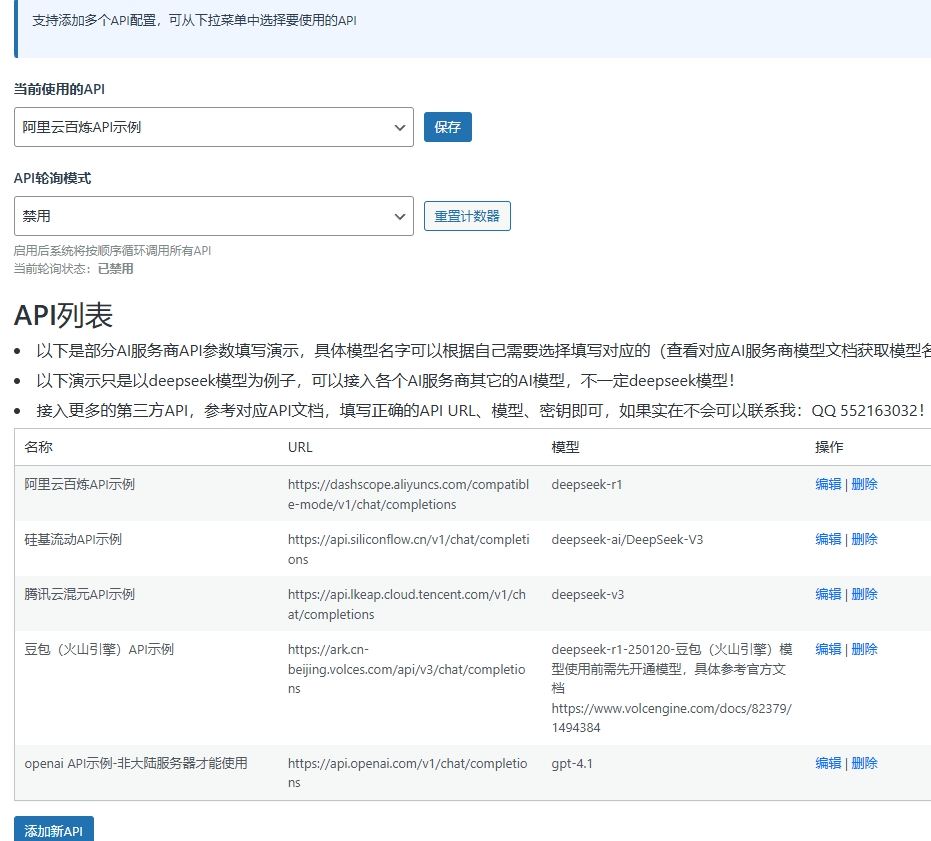Screen dimensions: 931x841
Task: Click the 保存 button
Action: pyautogui.click(x=448, y=127)
